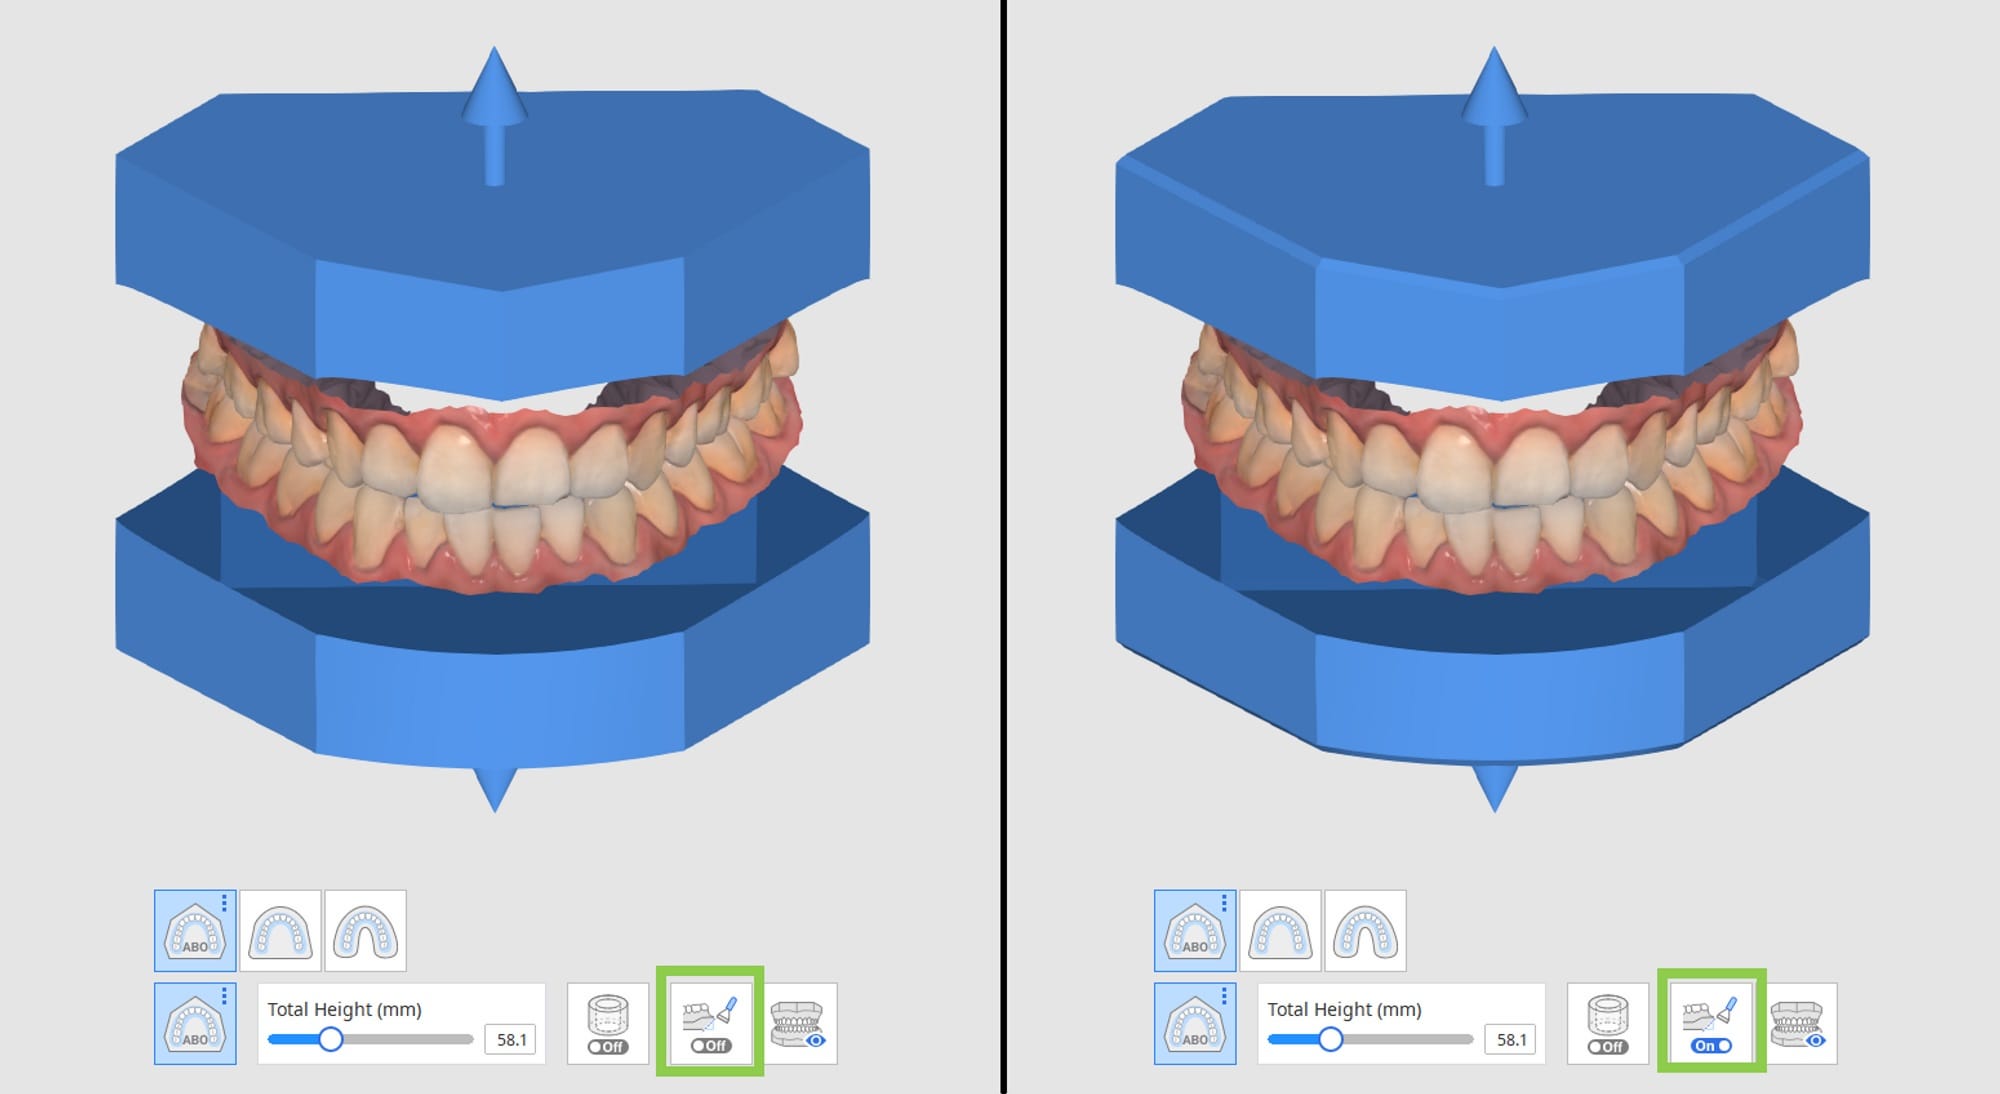Select rounded arch base shape in left panel
Viewport: 2000px width, 1094px height.
(x=280, y=931)
